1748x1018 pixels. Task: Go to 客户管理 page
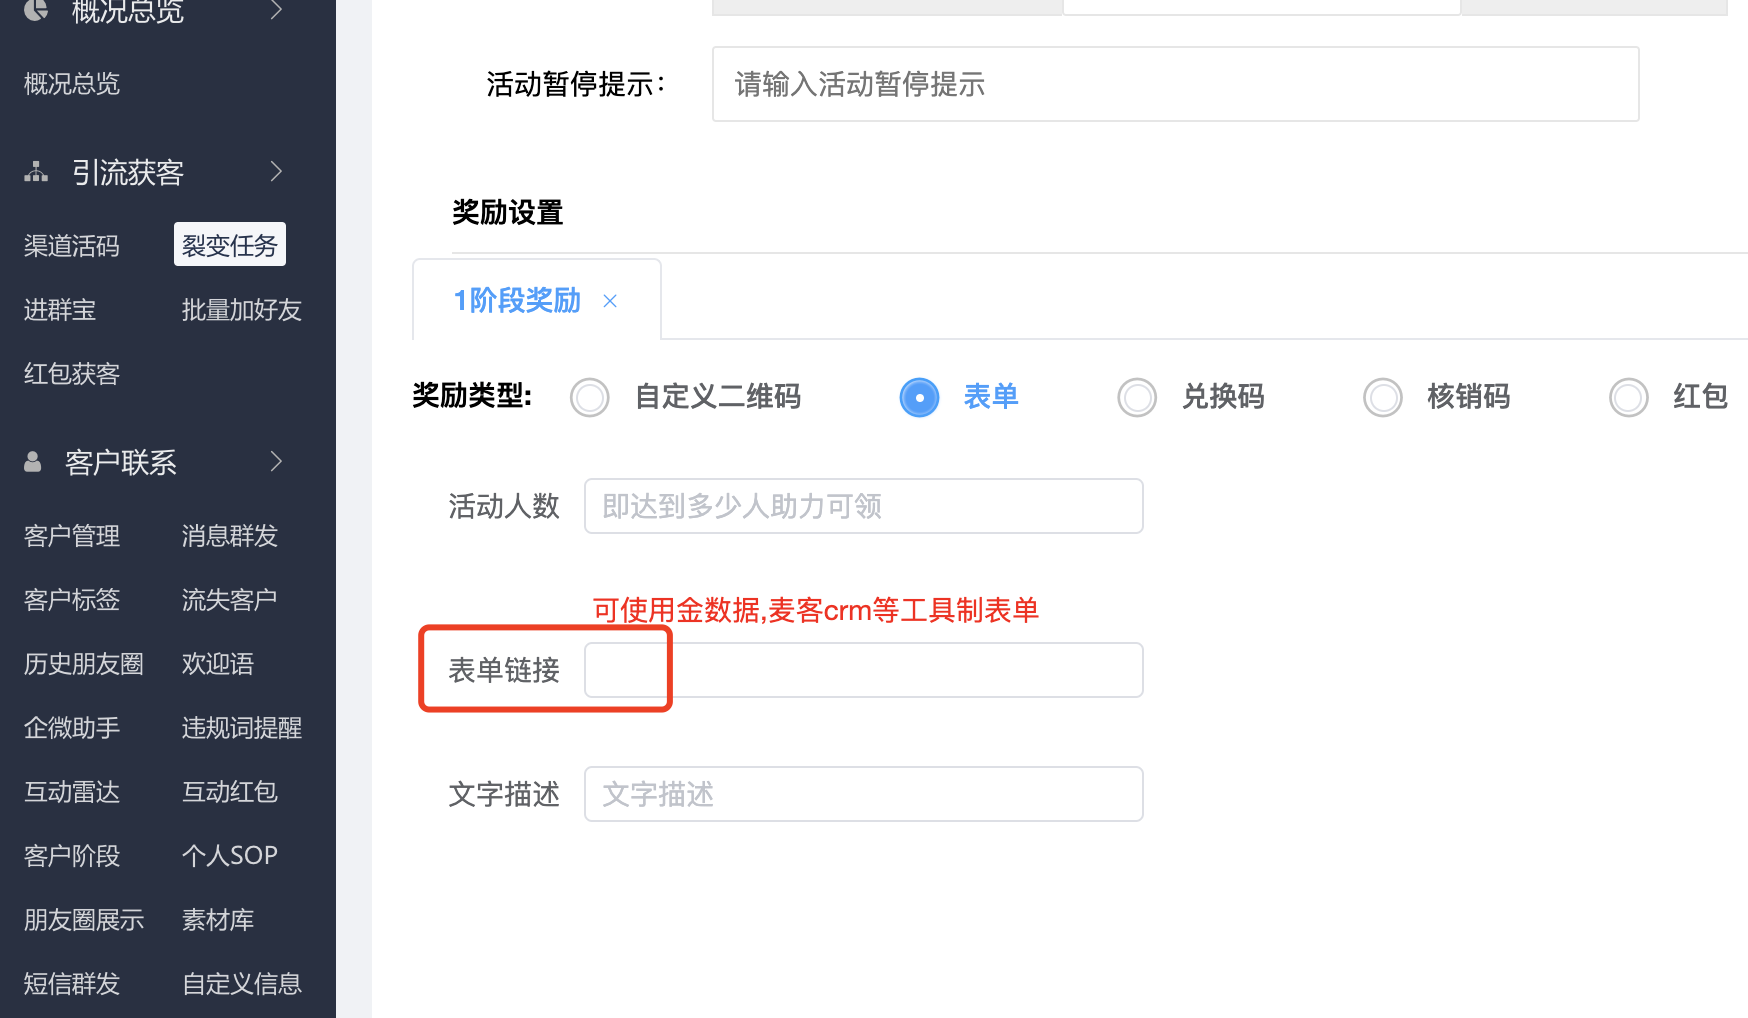[x=72, y=536]
